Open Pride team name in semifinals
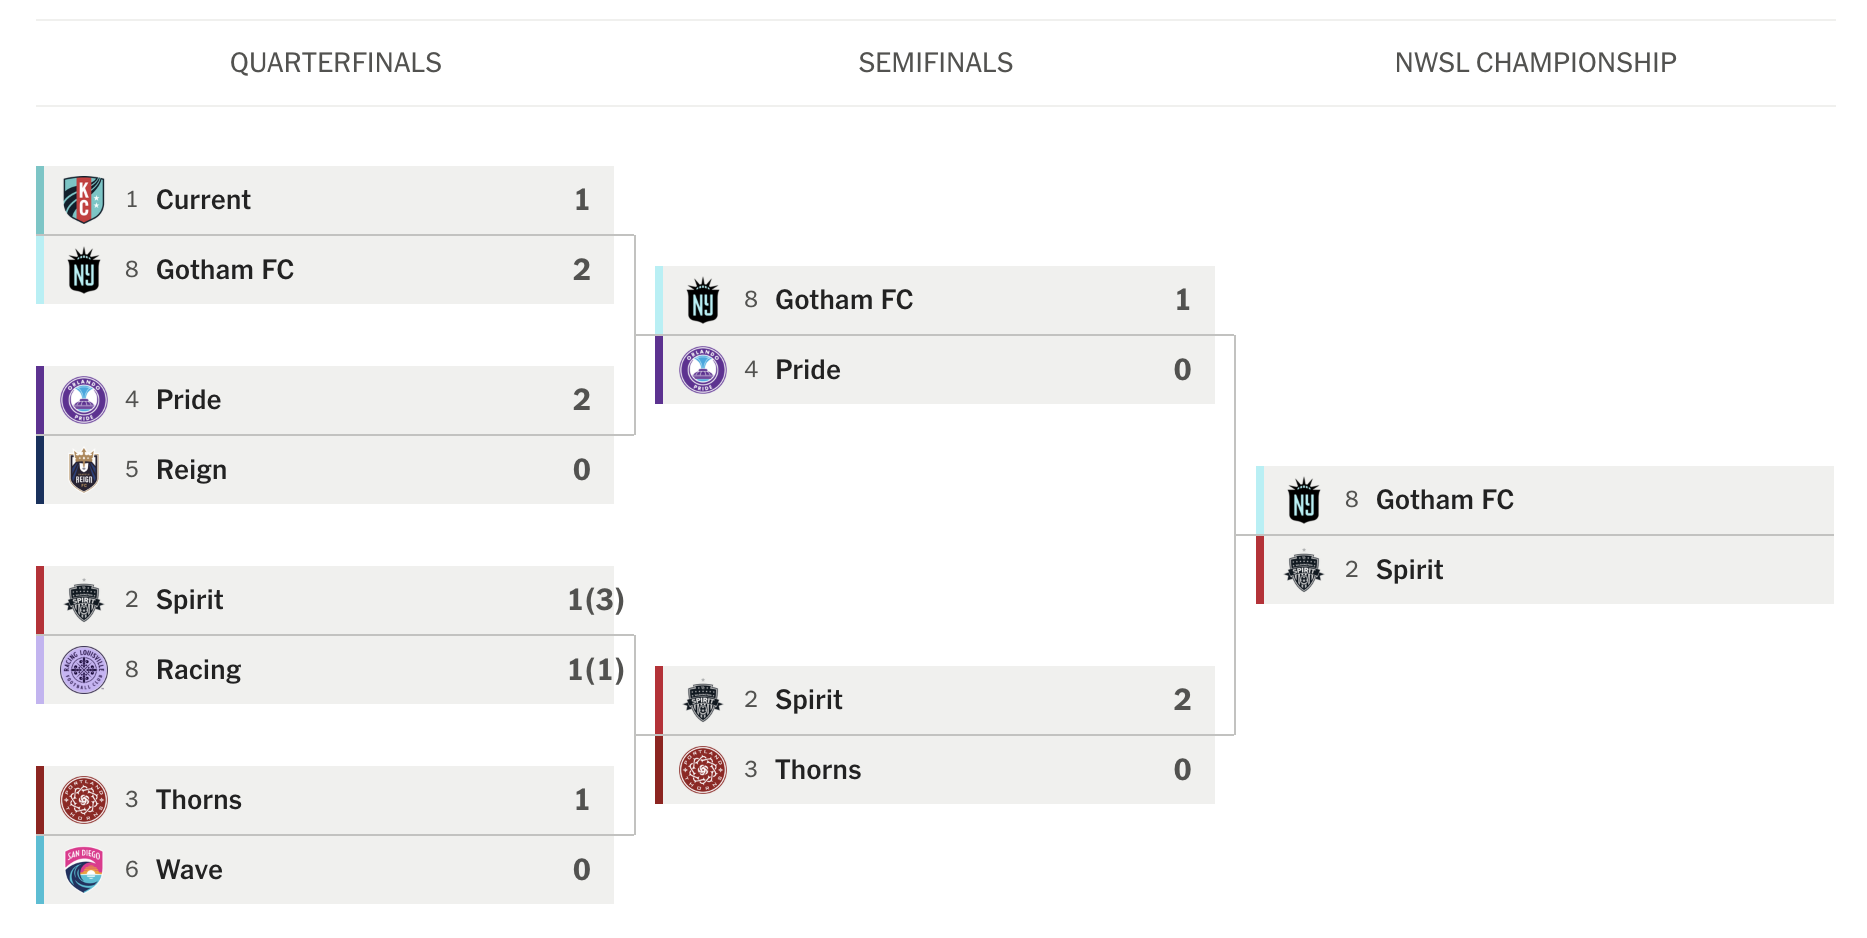Viewport: 1867px width, 938px height. pyautogui.click(x=807, y=370)
